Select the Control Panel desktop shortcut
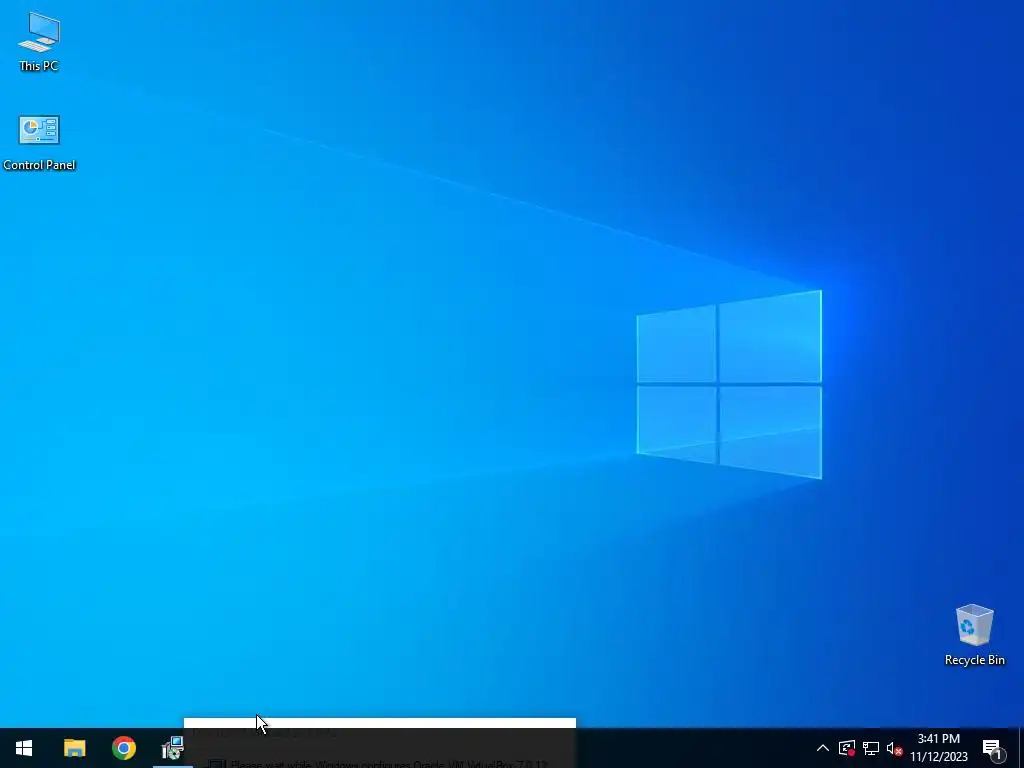The height and width of the screenshot is (768, 1024). pos(39,143)
